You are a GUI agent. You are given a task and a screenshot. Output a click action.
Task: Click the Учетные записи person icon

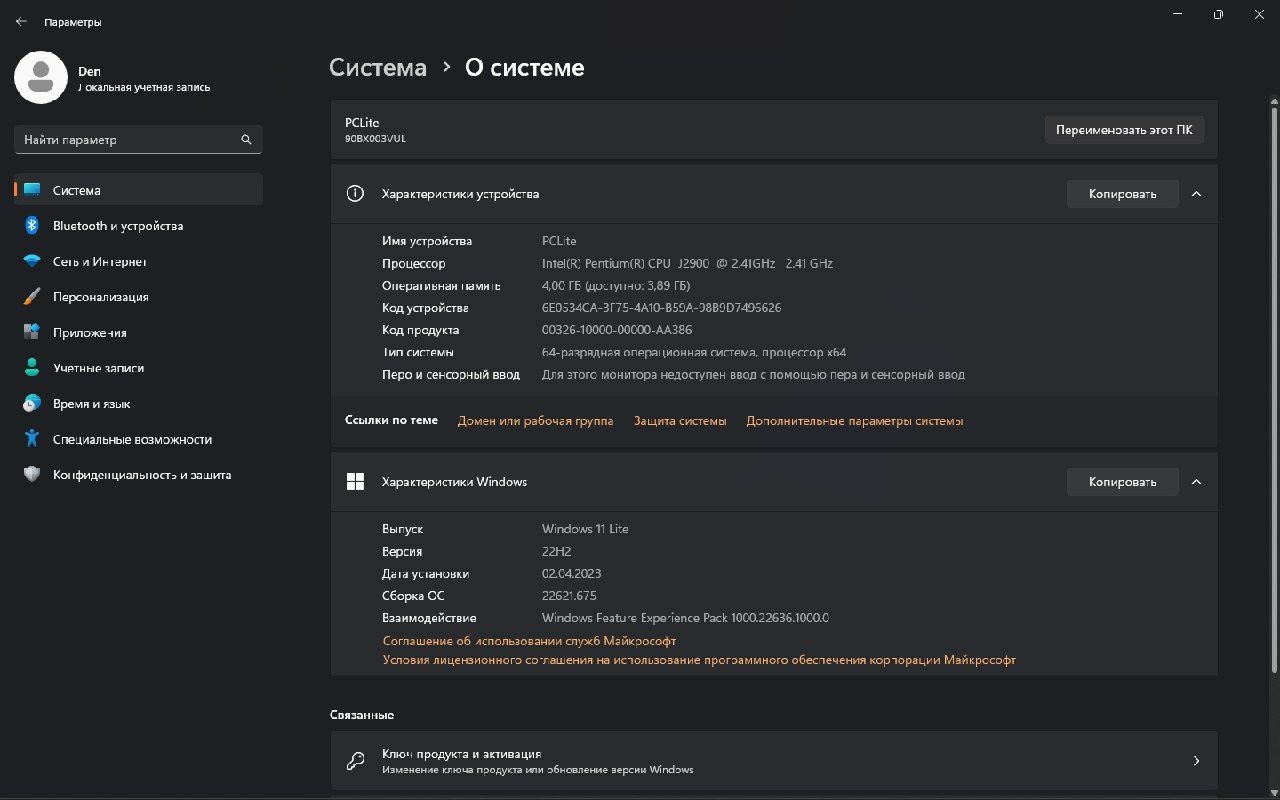32,368
